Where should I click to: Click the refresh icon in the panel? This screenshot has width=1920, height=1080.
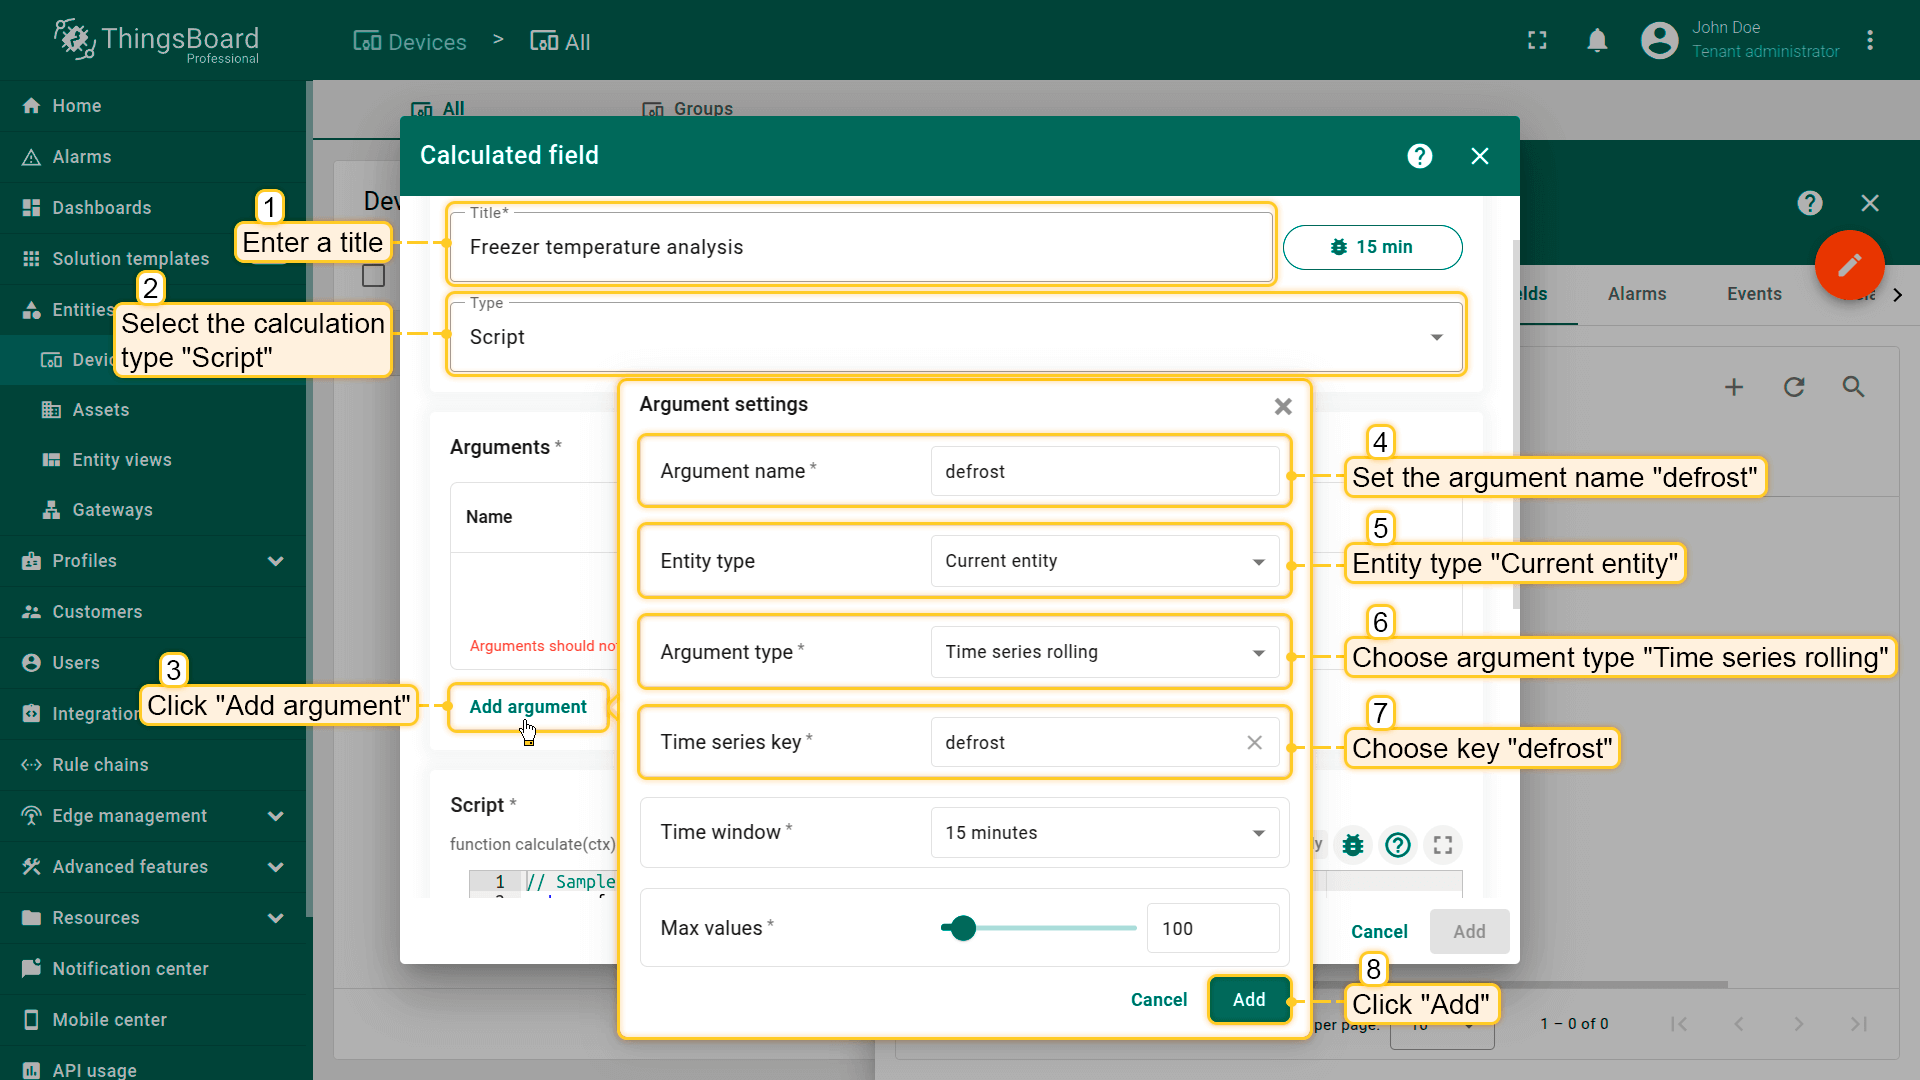[1794, 387]
